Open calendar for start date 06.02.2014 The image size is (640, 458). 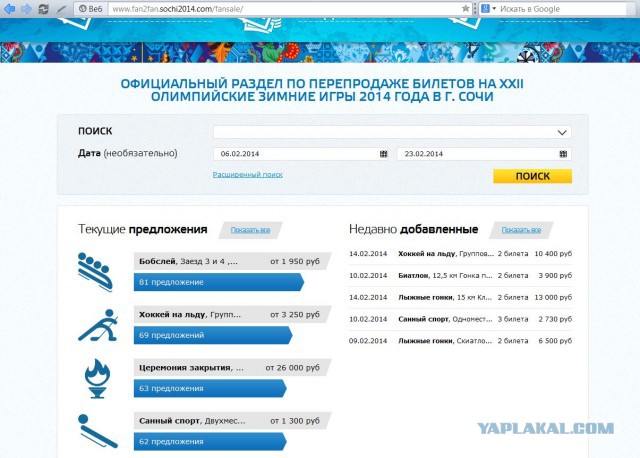(x=383, y=154)
